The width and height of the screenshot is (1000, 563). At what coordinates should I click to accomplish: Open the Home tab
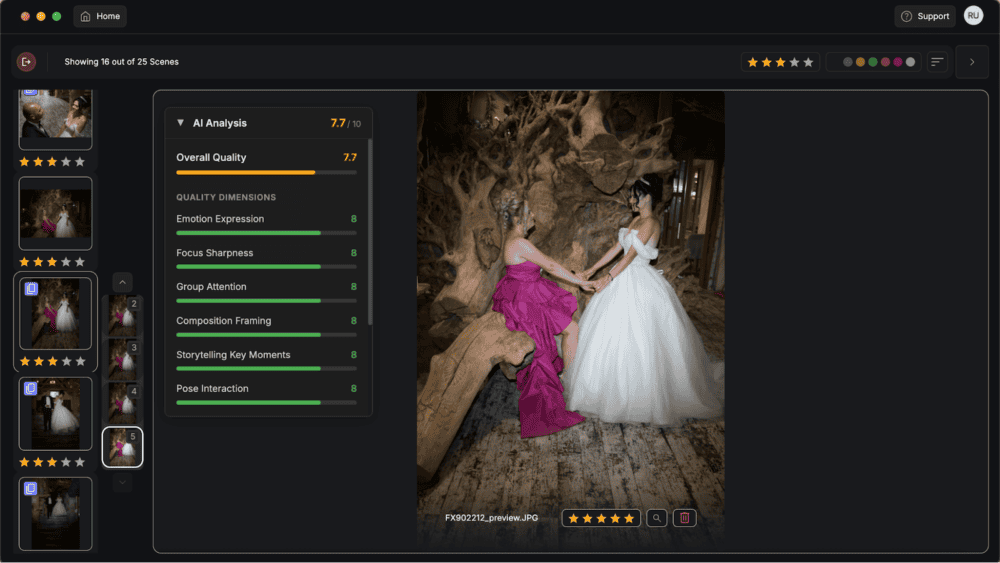click(x=100, y=16)
